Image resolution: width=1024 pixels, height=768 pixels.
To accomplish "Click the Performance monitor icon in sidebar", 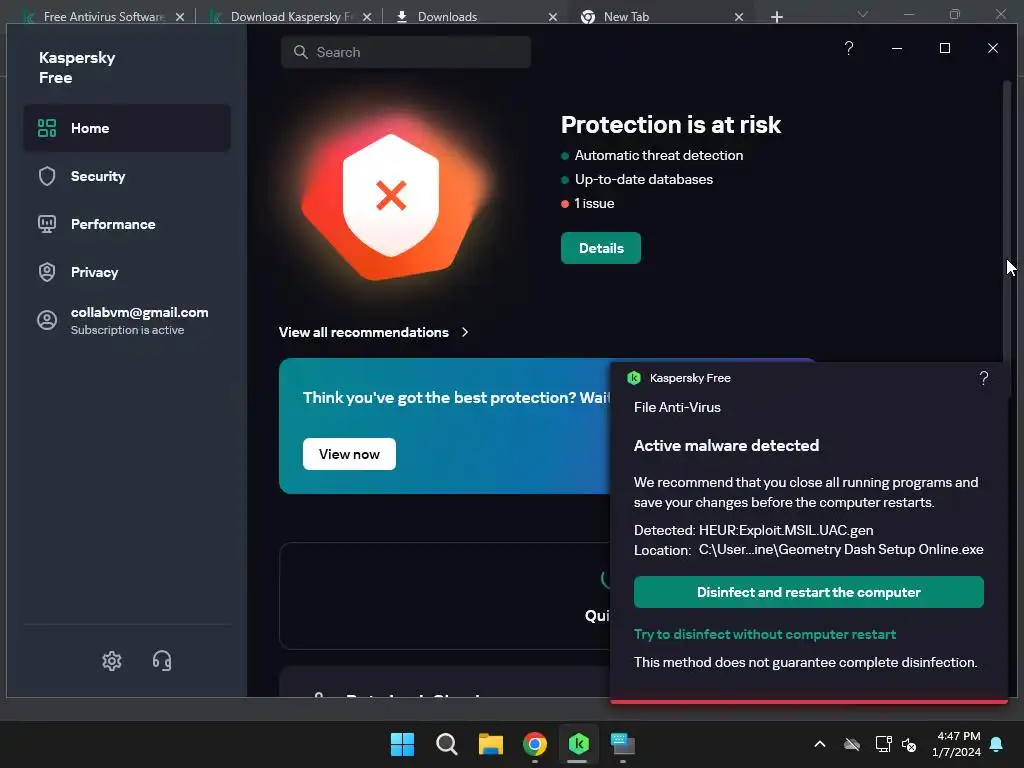I will 47,224.
